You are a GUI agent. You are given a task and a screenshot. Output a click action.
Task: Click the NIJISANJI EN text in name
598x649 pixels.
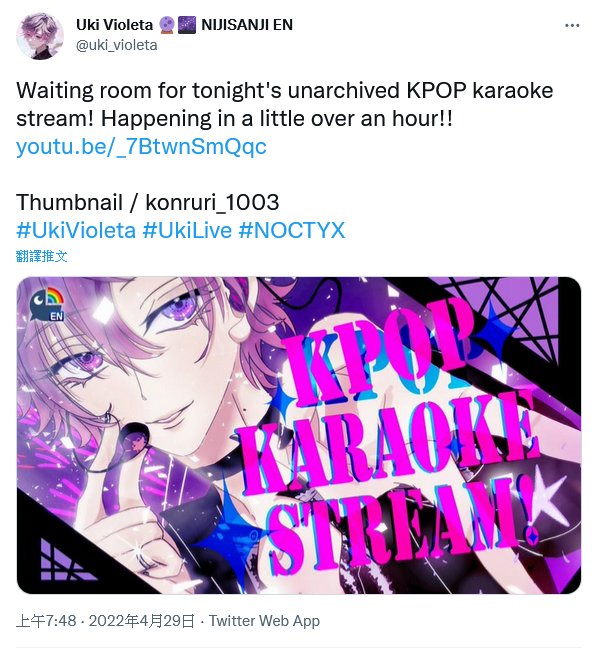[x=247, y=25]
